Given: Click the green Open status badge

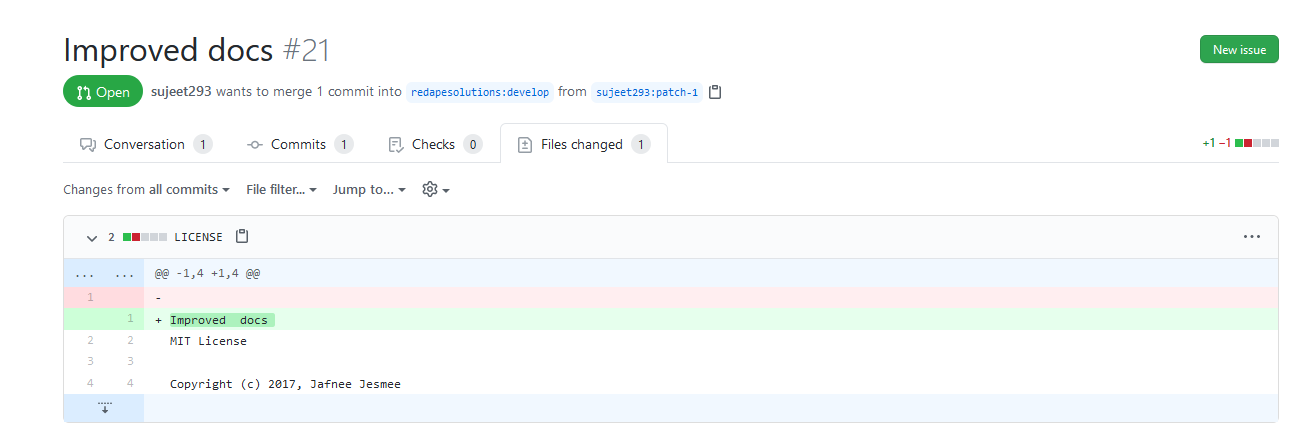Looking at the screenshot, I should tap(103, 91).
